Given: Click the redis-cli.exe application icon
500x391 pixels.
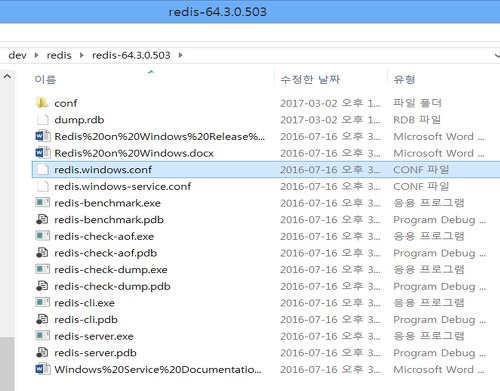Looking at the screenshot, I should click(x=42, y=302).
